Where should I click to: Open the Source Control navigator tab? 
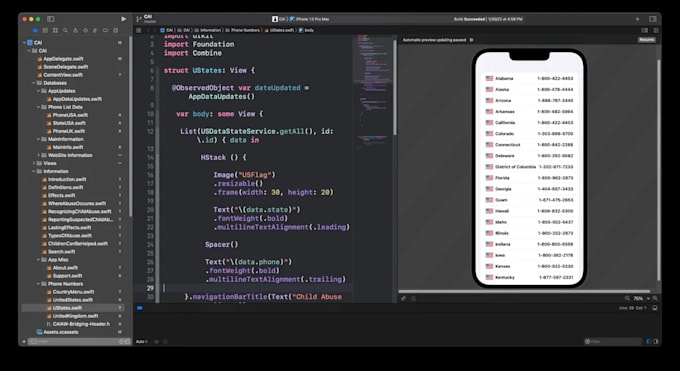tap(45, 30)
